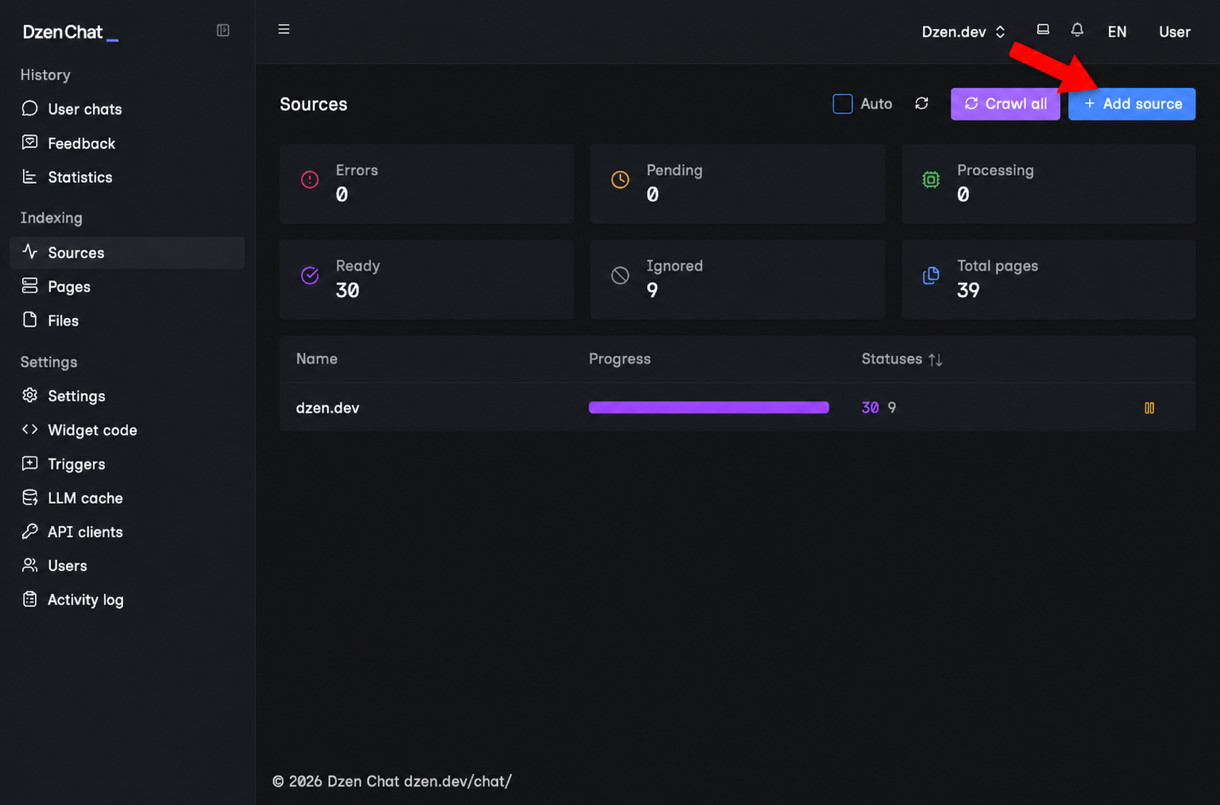This screenshot has width=1220, height=805.
Task: Click the Sources page heading
Action: tap(314, 104)
